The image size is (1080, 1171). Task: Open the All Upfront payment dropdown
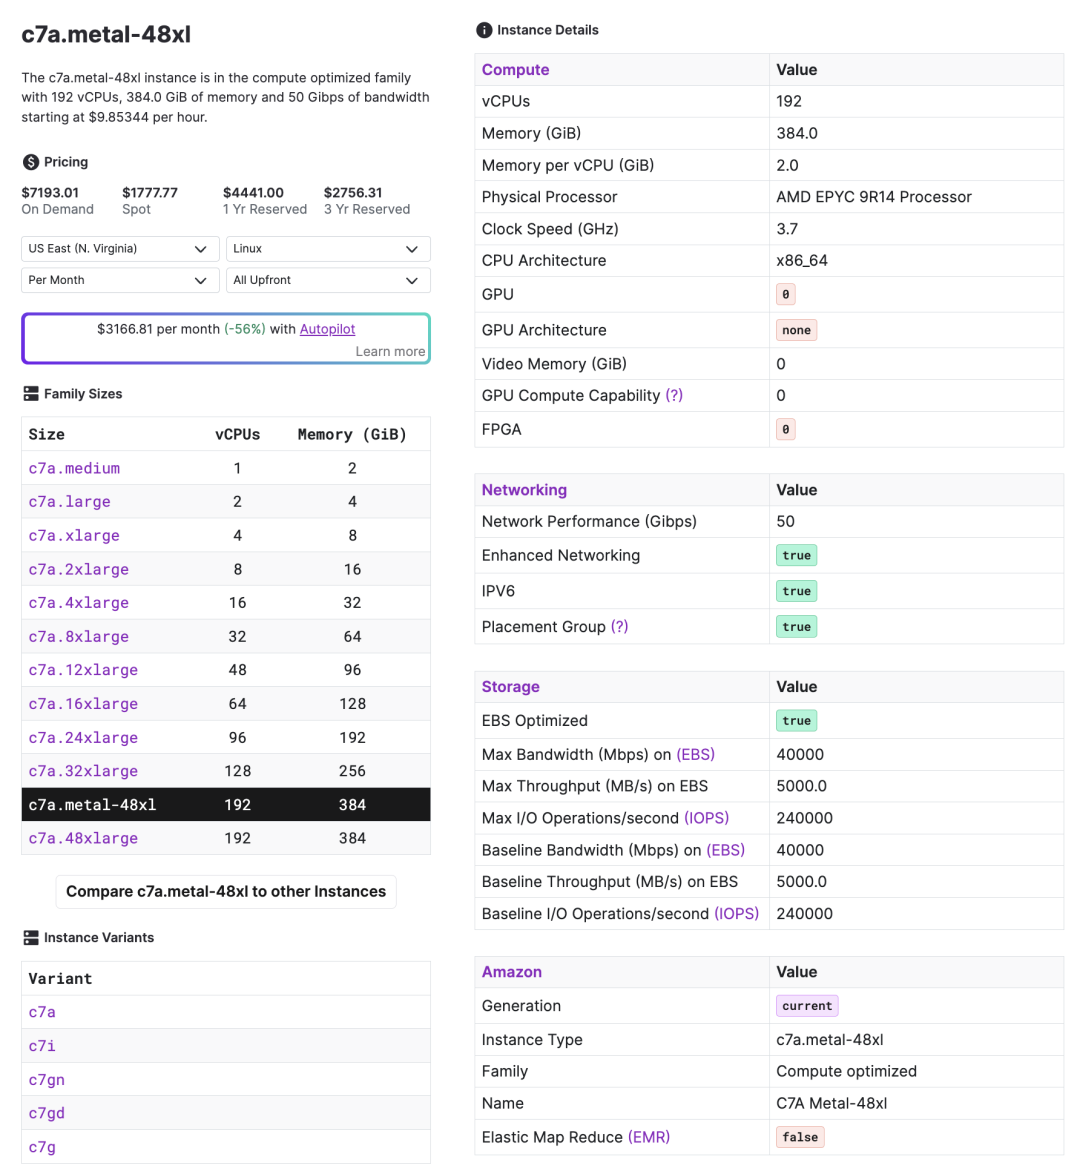click(x=328, y=280)
